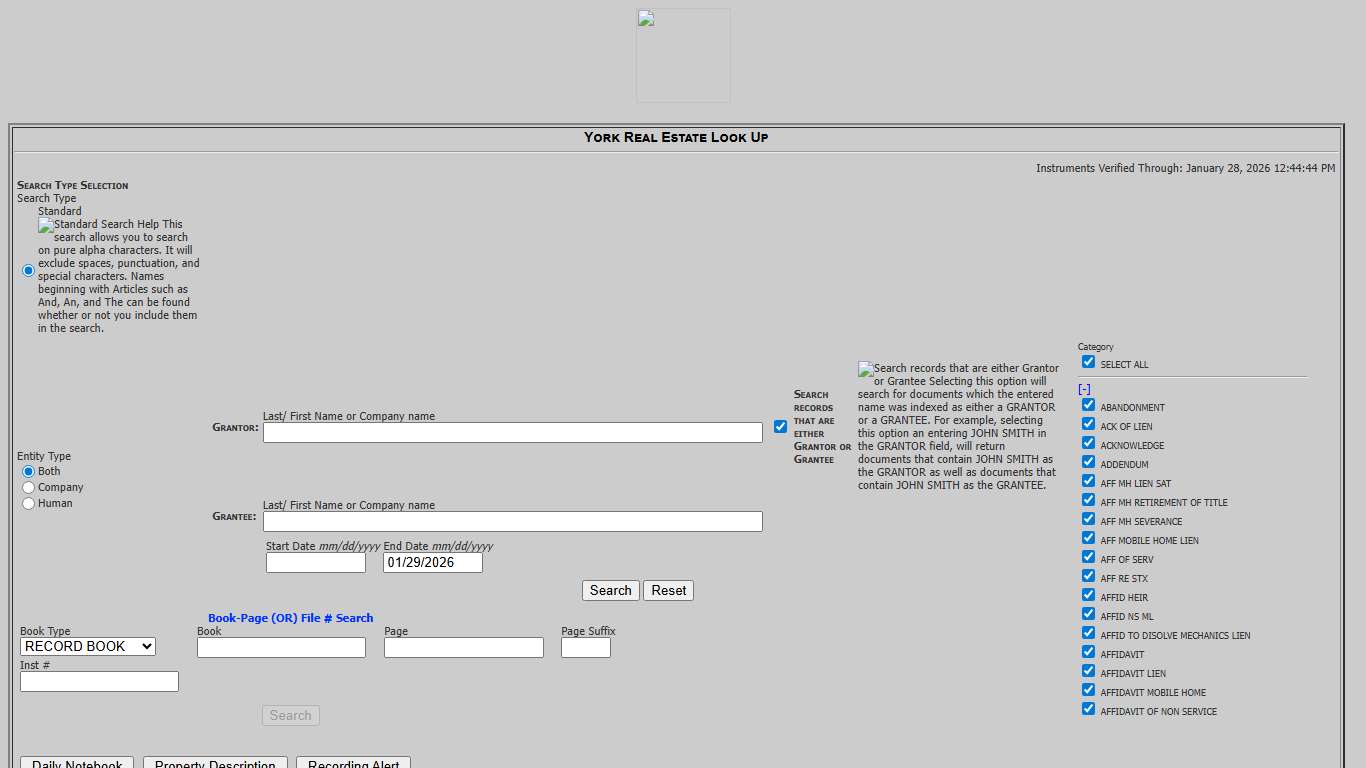Viewport: 1366px width, 768px height.
Task: Open the Daily Notebook
Action: [76, 763]
